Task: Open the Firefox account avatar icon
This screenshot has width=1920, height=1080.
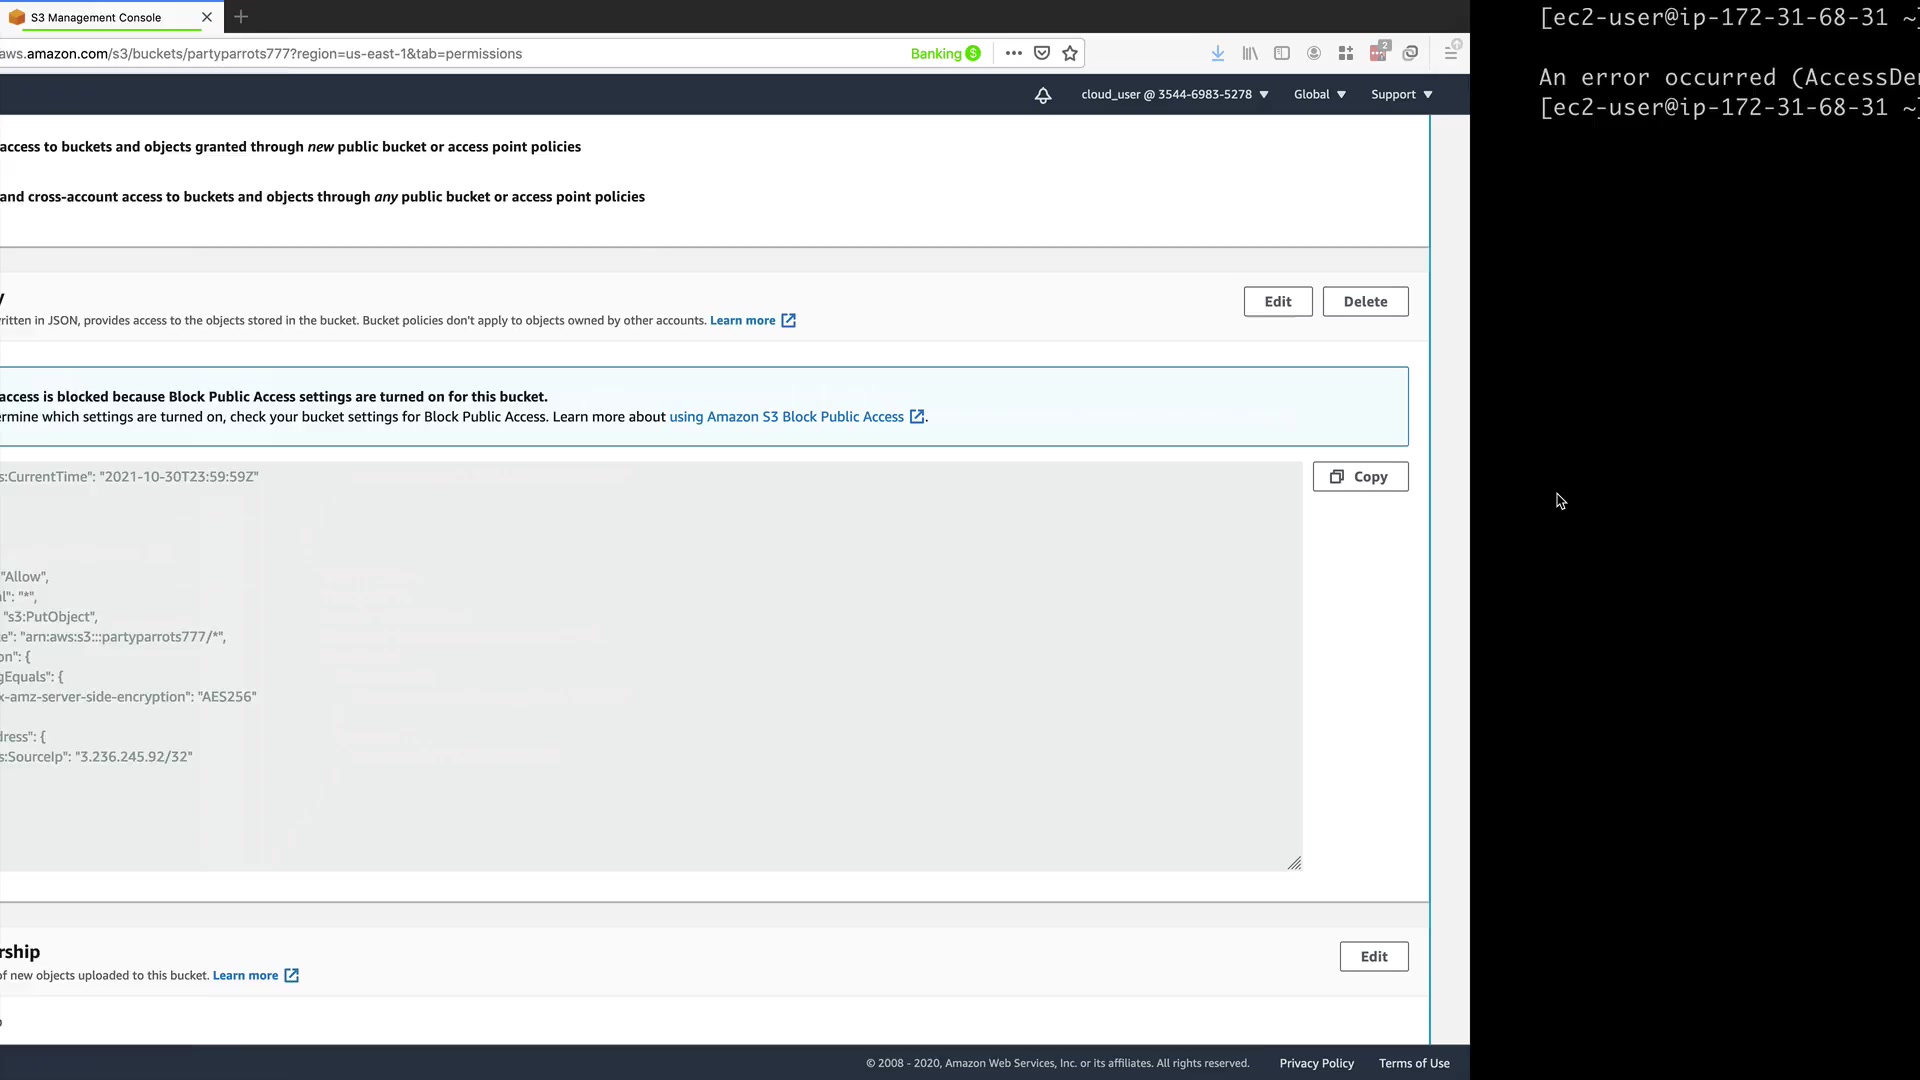Action: (x=1314, y=54)
